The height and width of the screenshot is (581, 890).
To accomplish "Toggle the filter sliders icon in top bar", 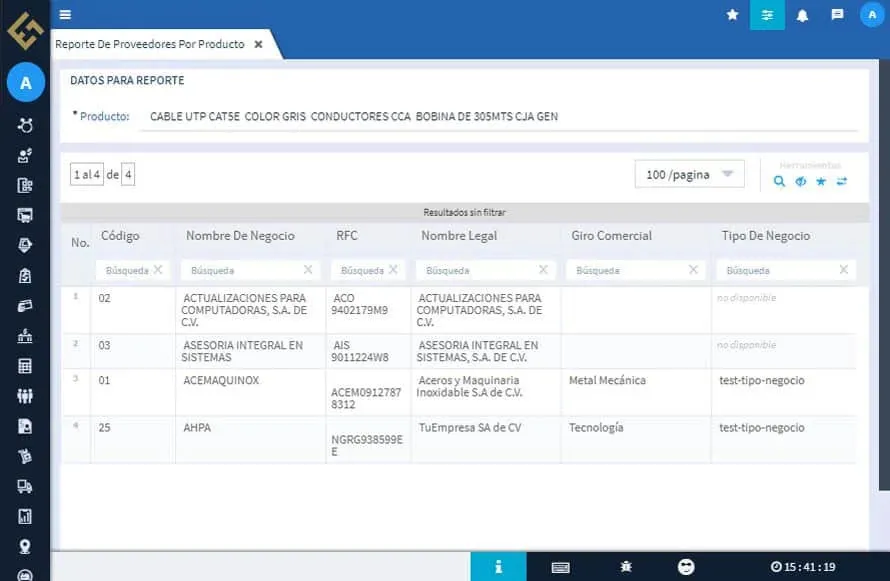I will pyautogui.click(x=767, y=14).
